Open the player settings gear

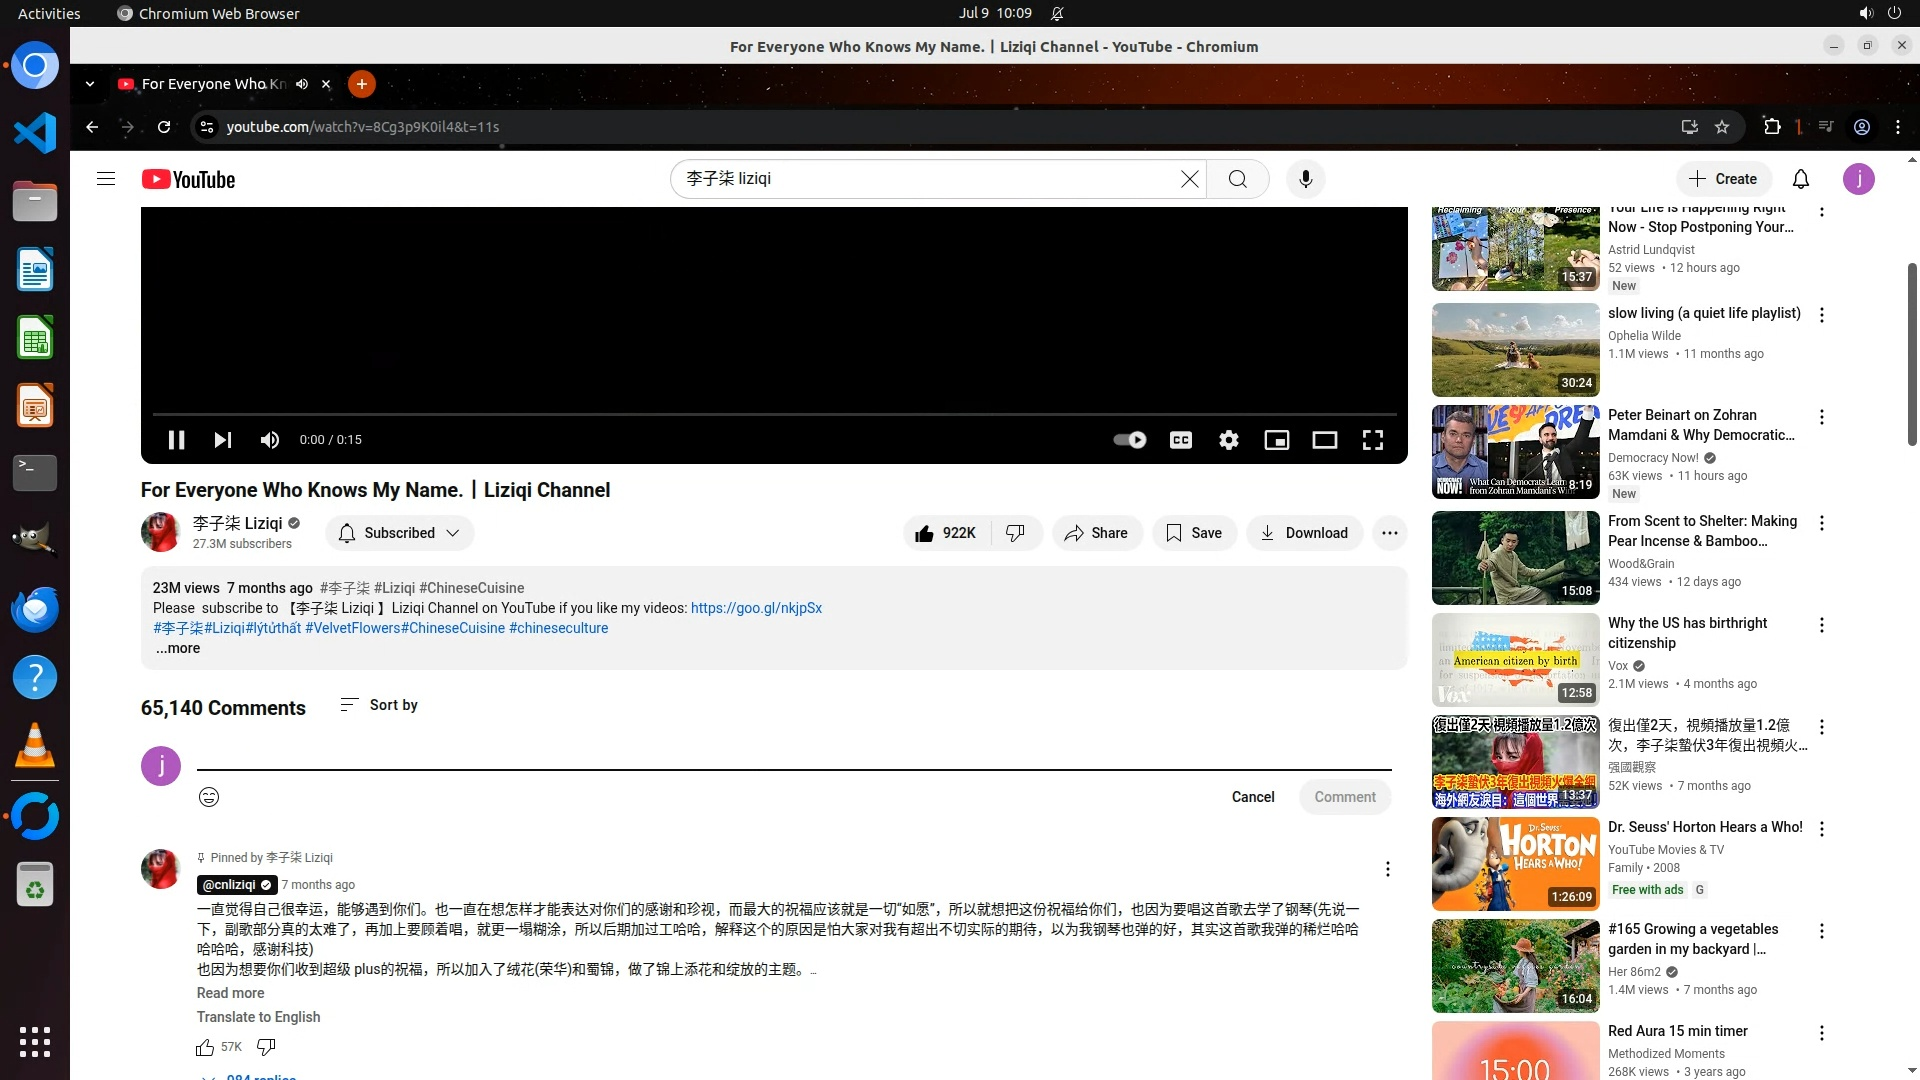(x=1228, y=440)
